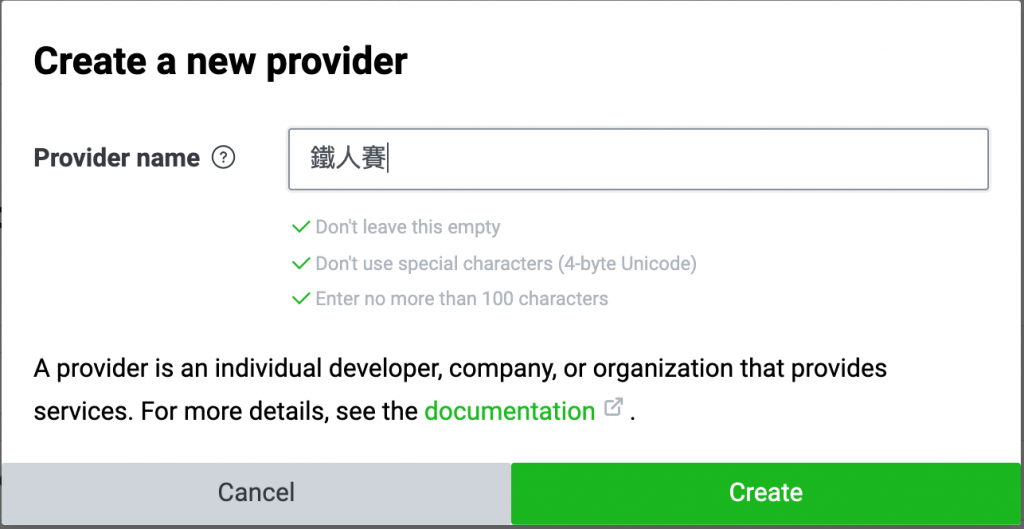Click the "For more details, see the" text
This screenshot has height=529, width=1024.
pyautogui.click(x=280, y=411)
